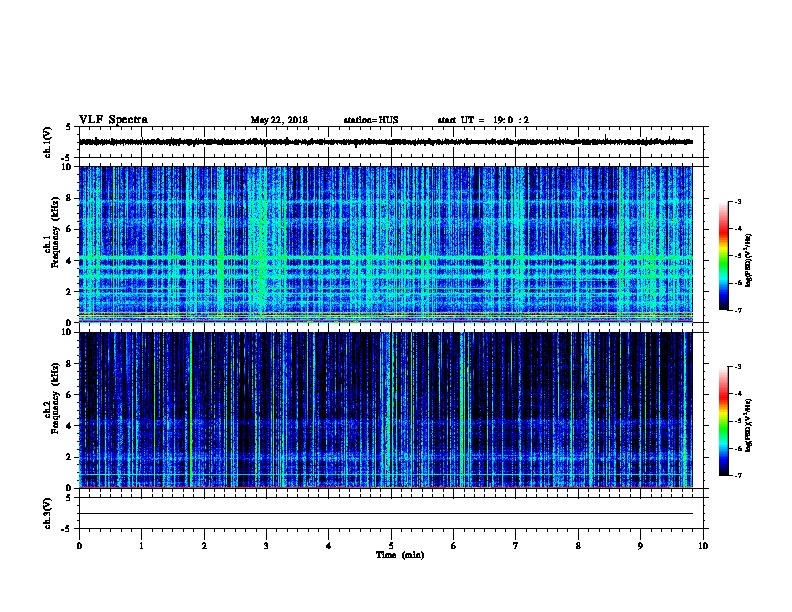Click the time axis tick label '10'

pyautogui.click(x=703, y=546)
